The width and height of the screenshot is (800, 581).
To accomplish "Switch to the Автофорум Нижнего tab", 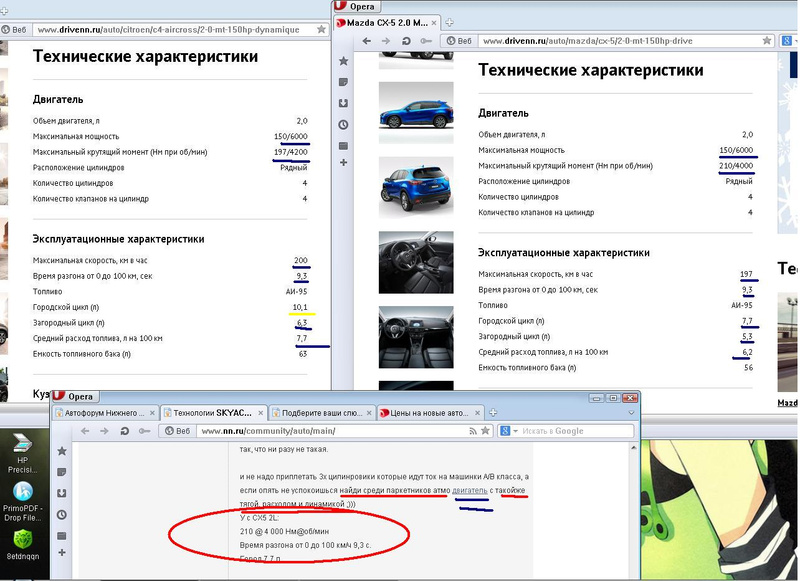I will tap(105, 413).
